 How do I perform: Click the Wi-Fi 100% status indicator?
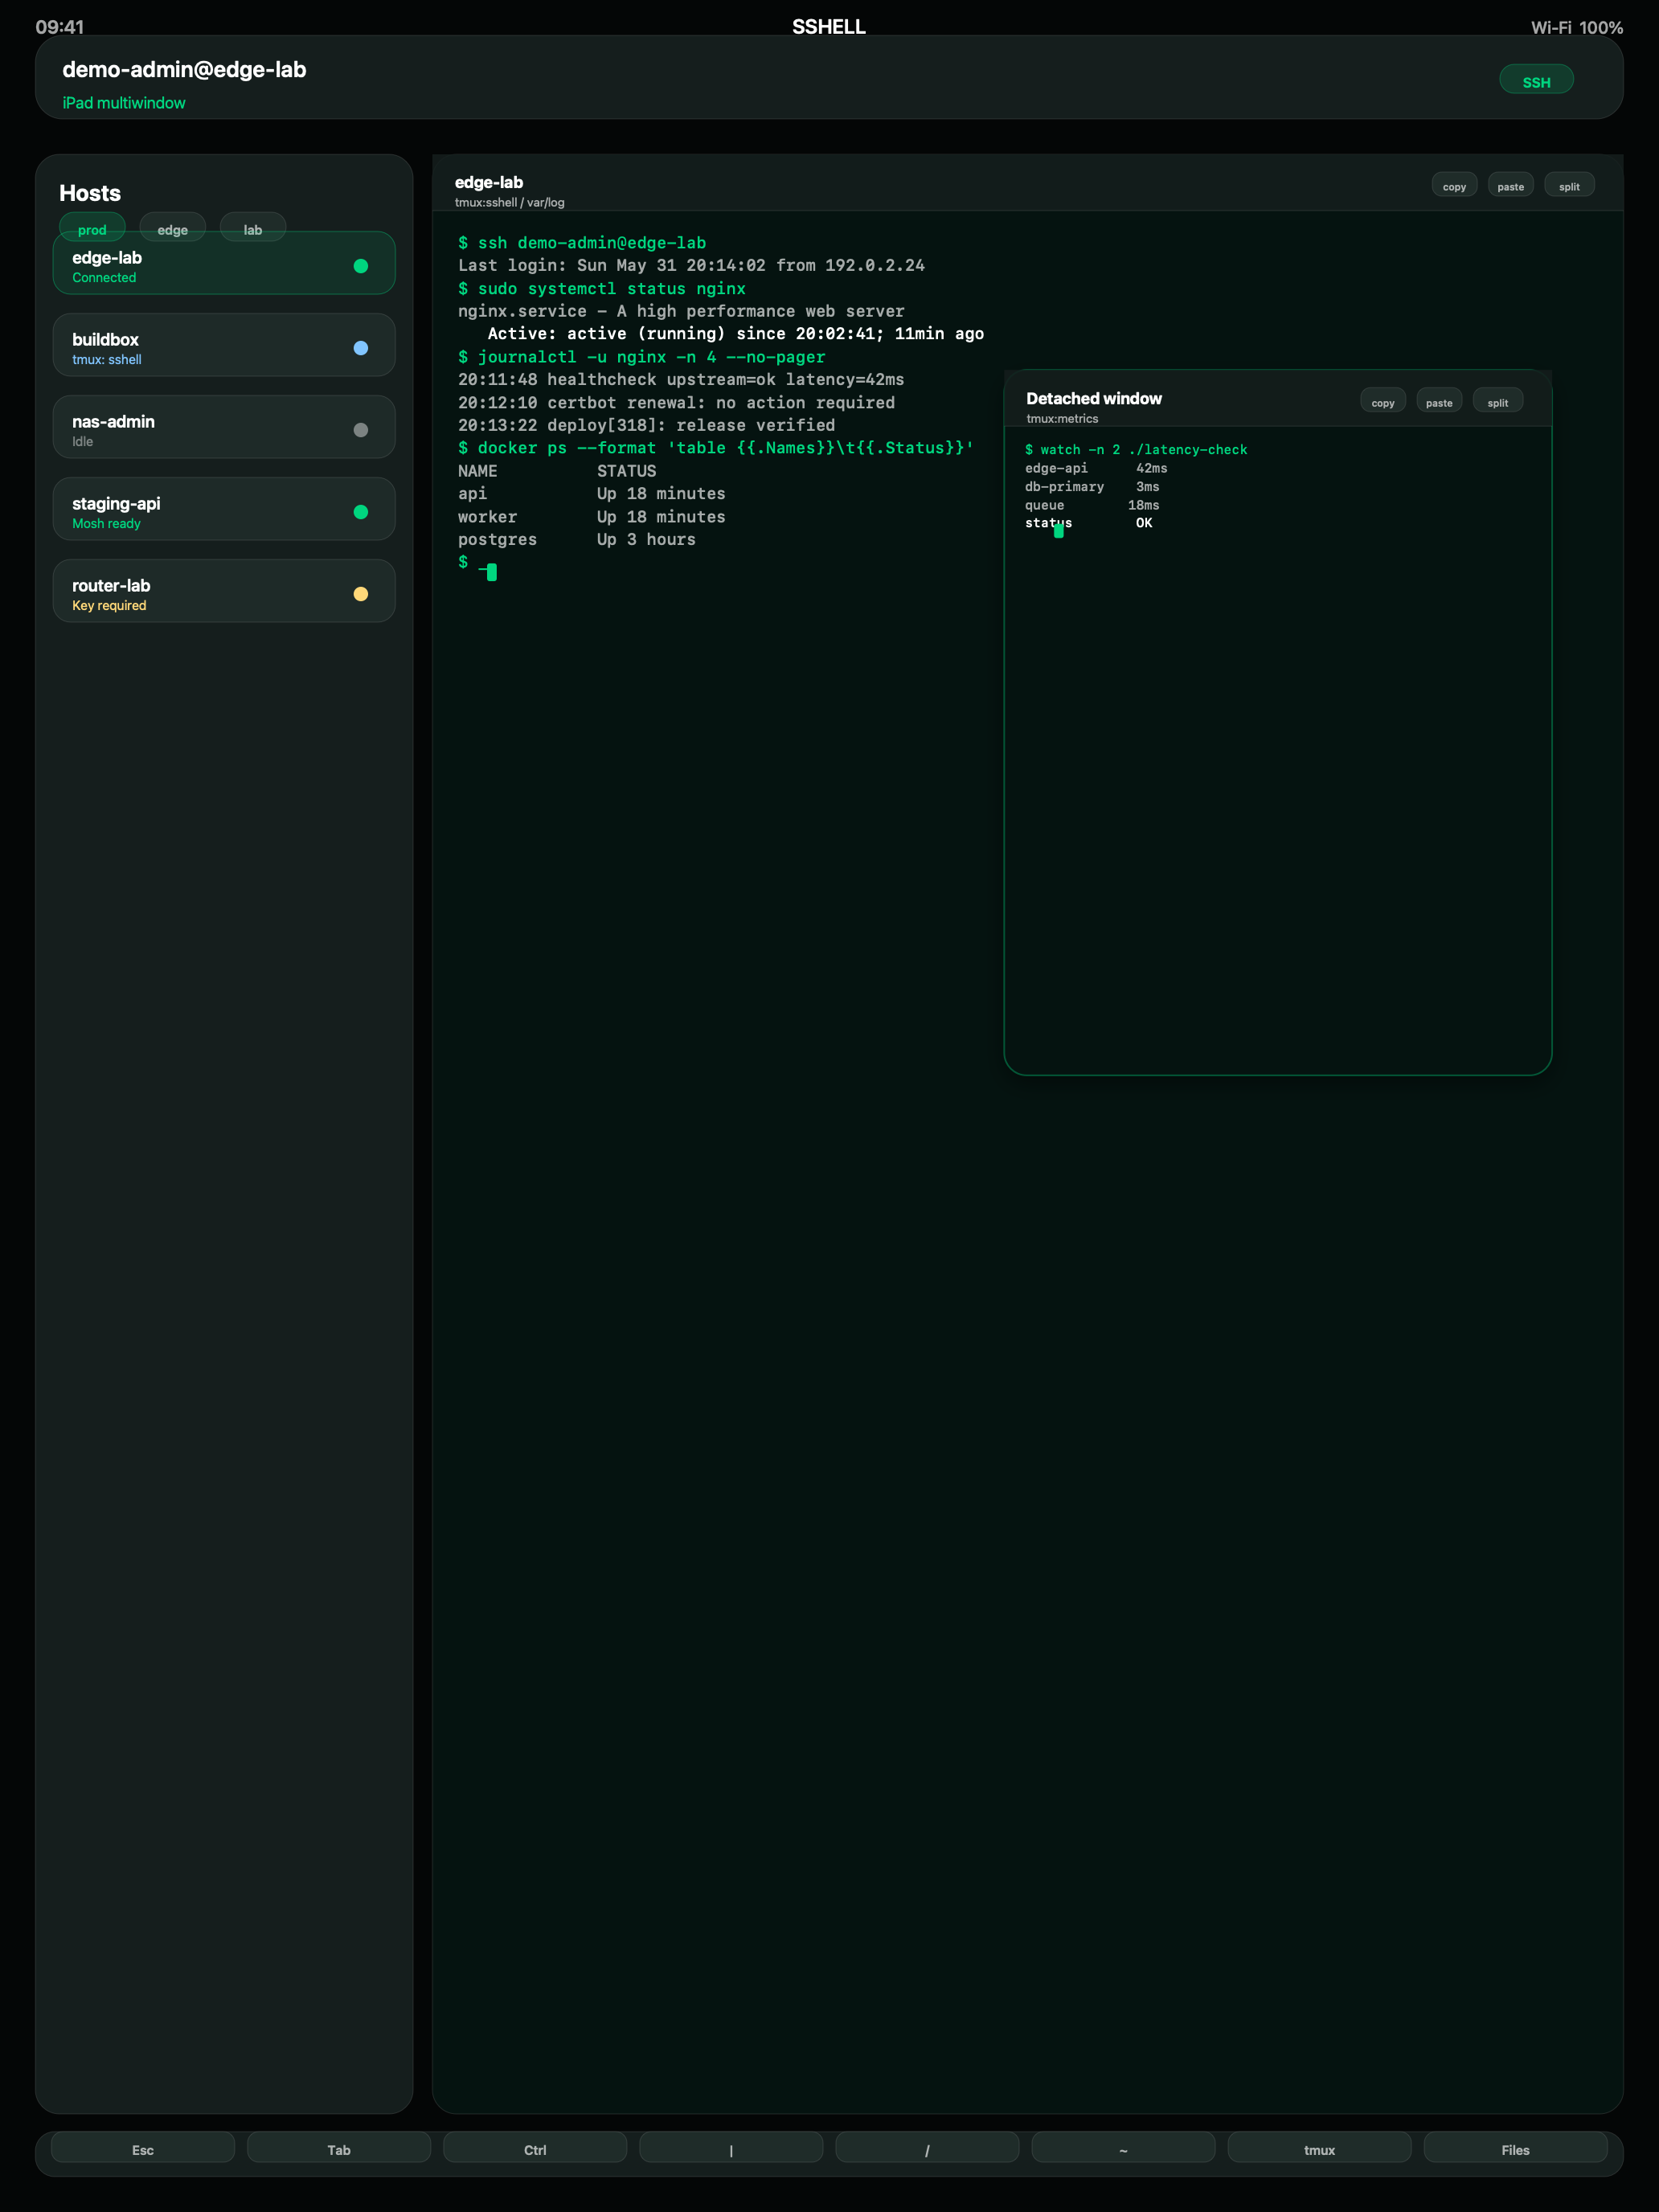point(1576,28)
